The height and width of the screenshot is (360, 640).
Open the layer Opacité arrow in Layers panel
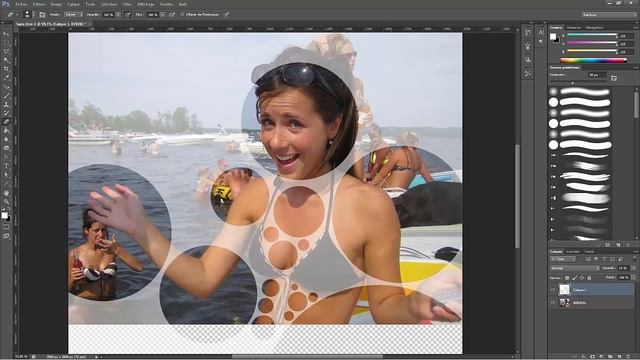click(634, 268)
